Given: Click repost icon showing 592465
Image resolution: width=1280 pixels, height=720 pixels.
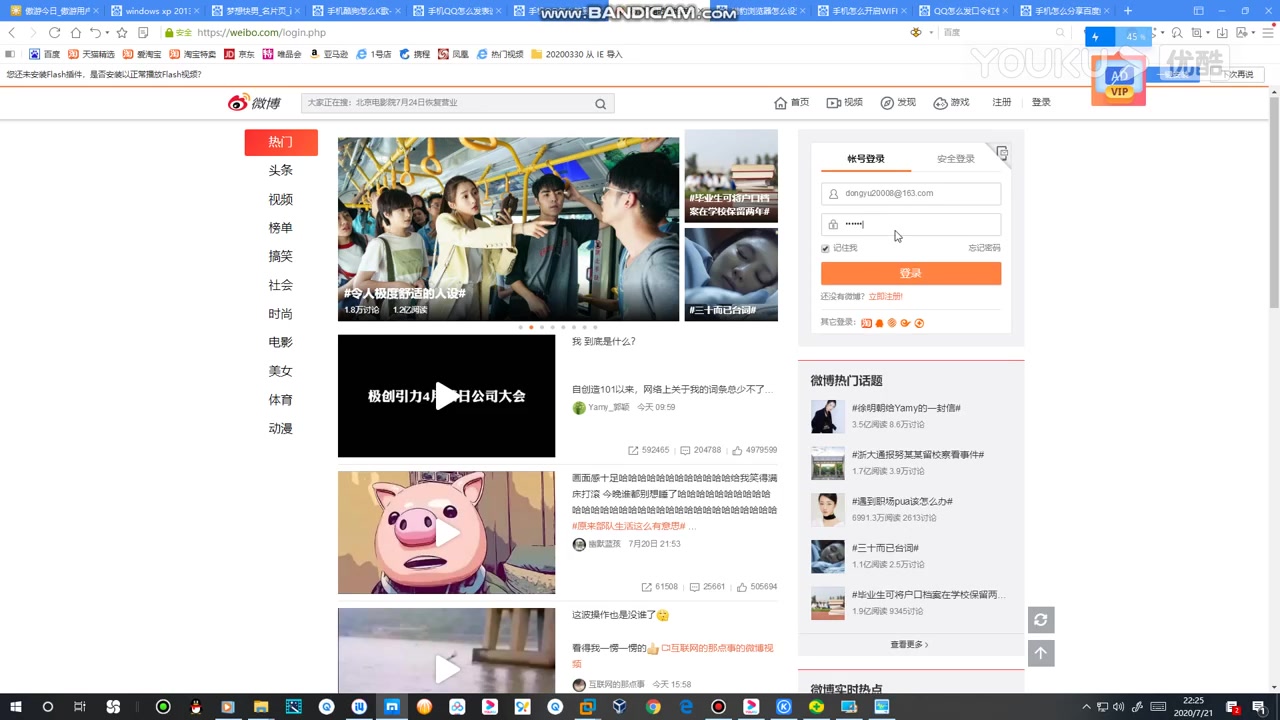Looking at the screenshot, I should (x=633, y=451).
